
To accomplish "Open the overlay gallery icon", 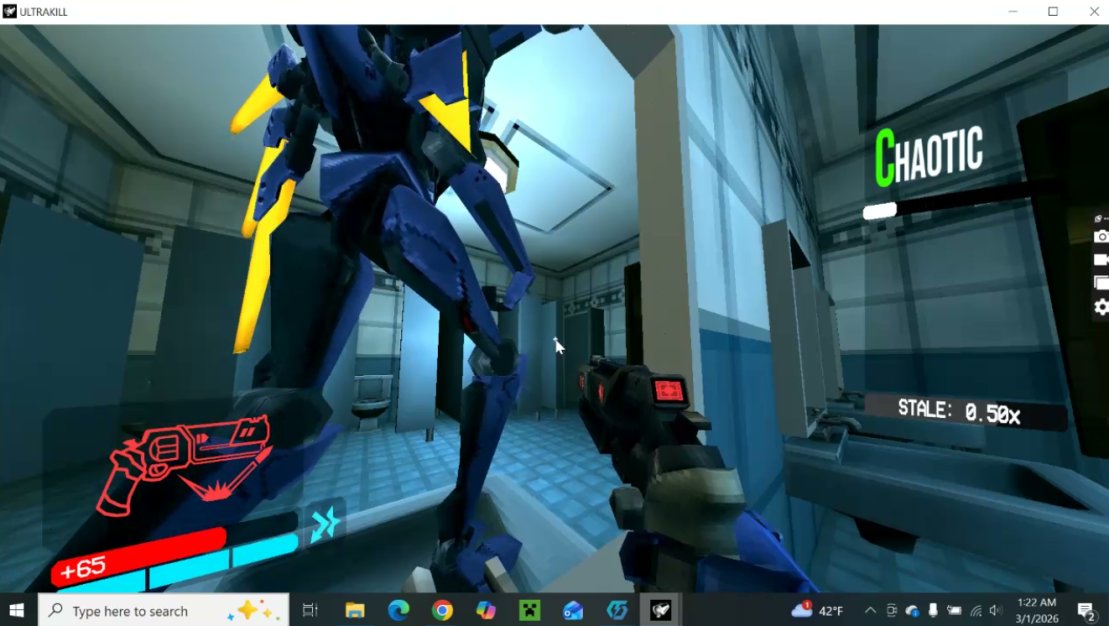I will click(x=1101, y=282).
